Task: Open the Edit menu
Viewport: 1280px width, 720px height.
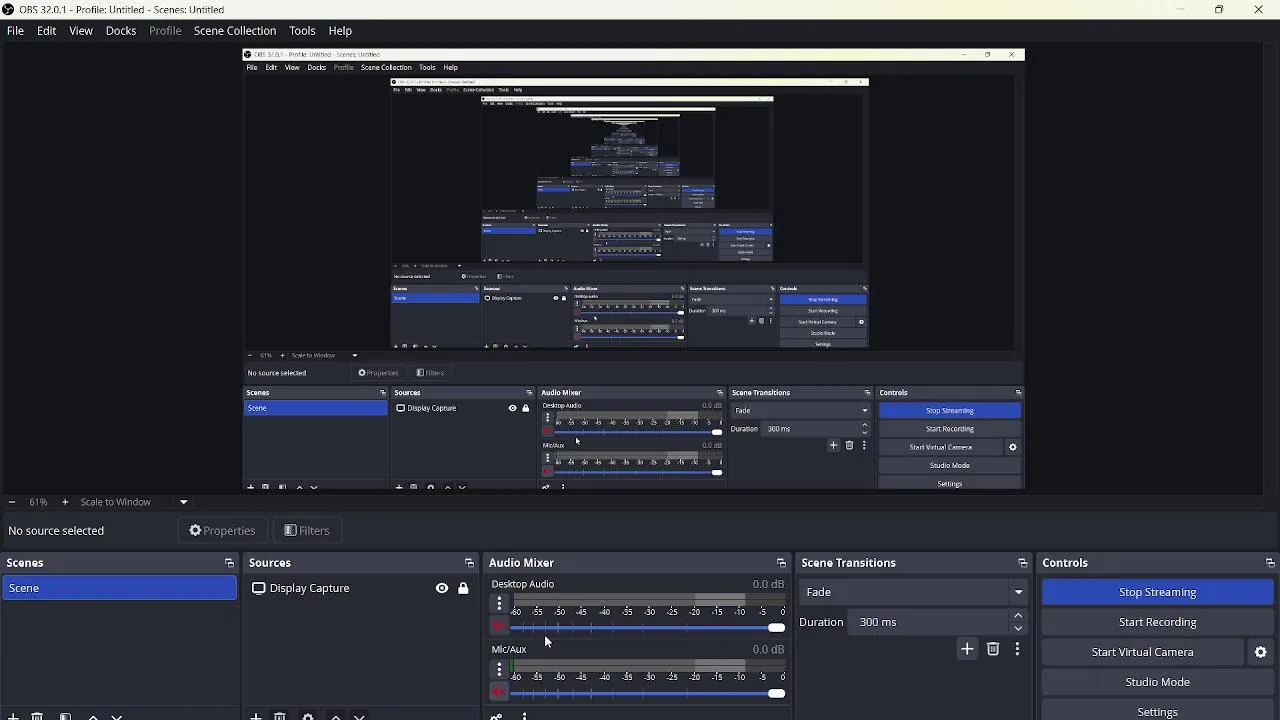Action: click(46, 31)
